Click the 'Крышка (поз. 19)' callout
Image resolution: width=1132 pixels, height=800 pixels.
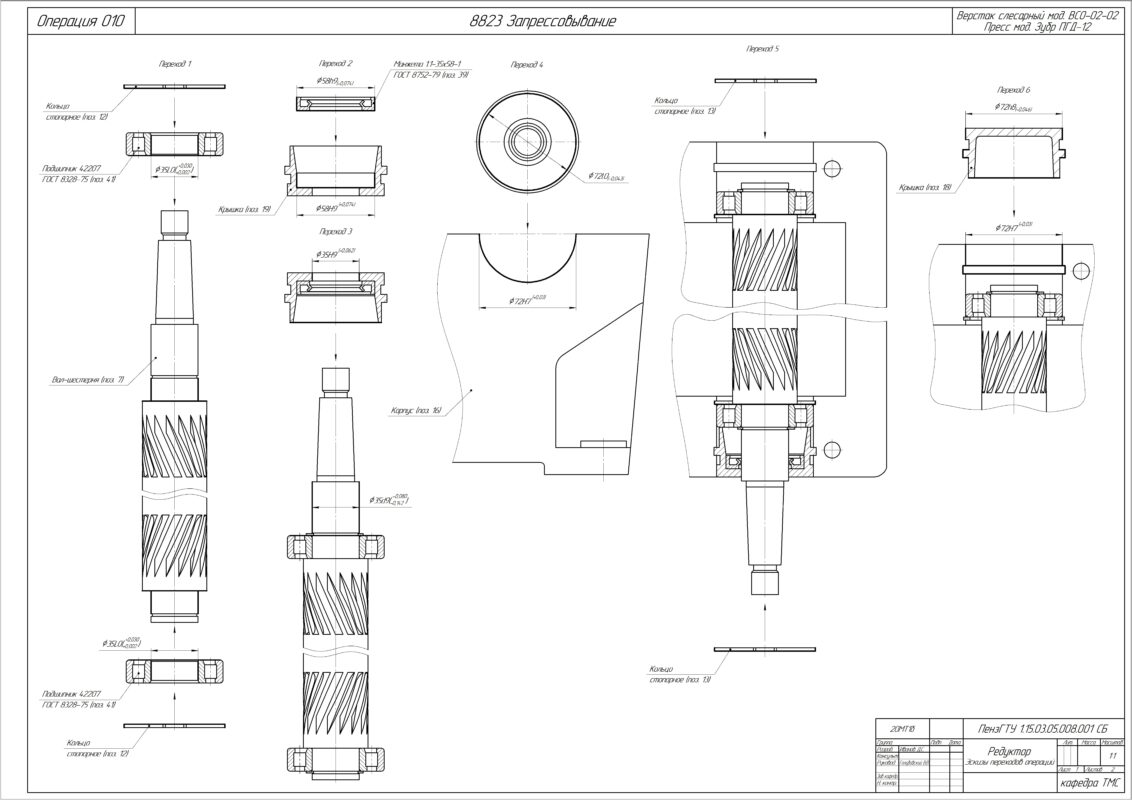coord(245,210)
